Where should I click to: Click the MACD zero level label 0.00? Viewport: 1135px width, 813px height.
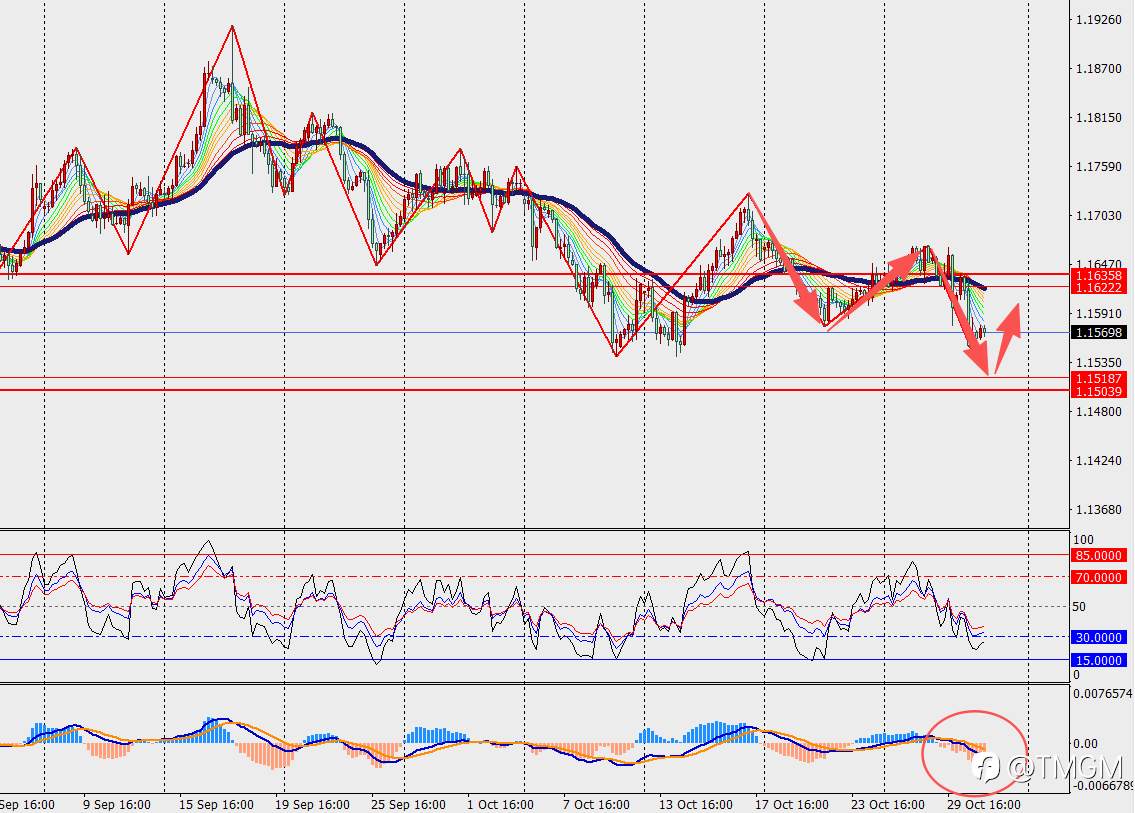click(x=1086, y=744)
